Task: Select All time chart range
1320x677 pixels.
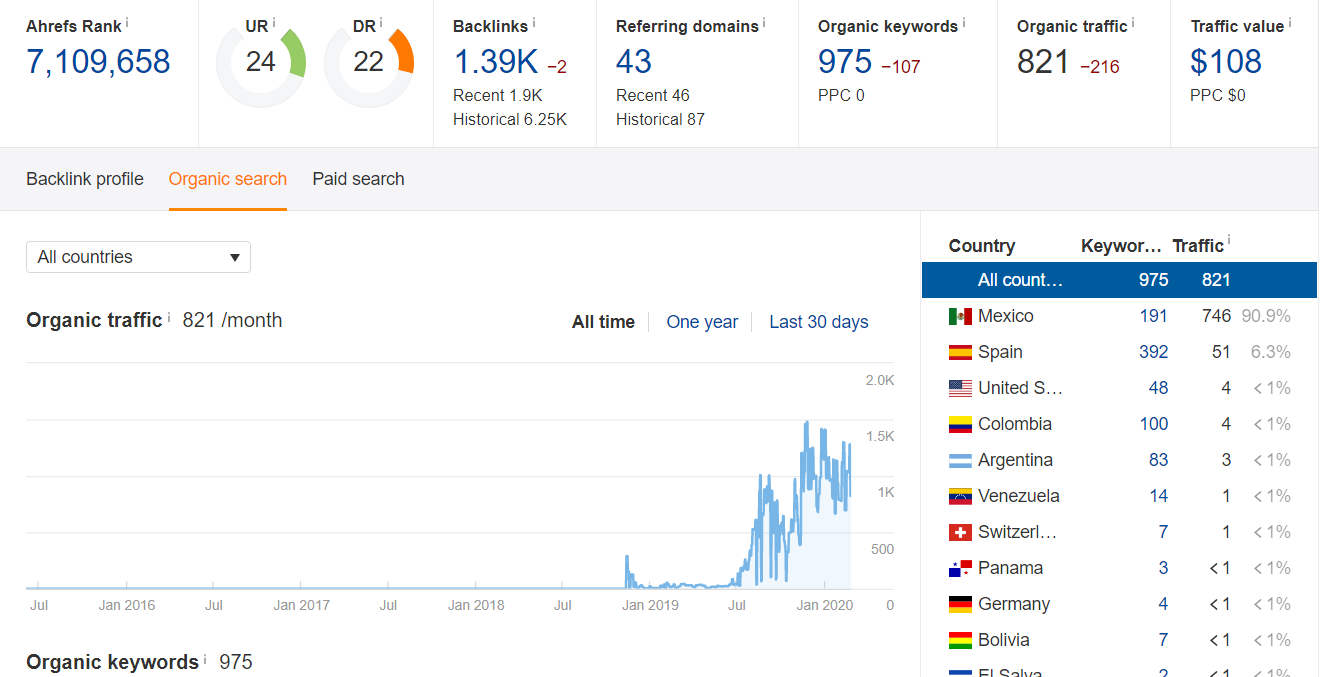Action: [x=603, y=322]
